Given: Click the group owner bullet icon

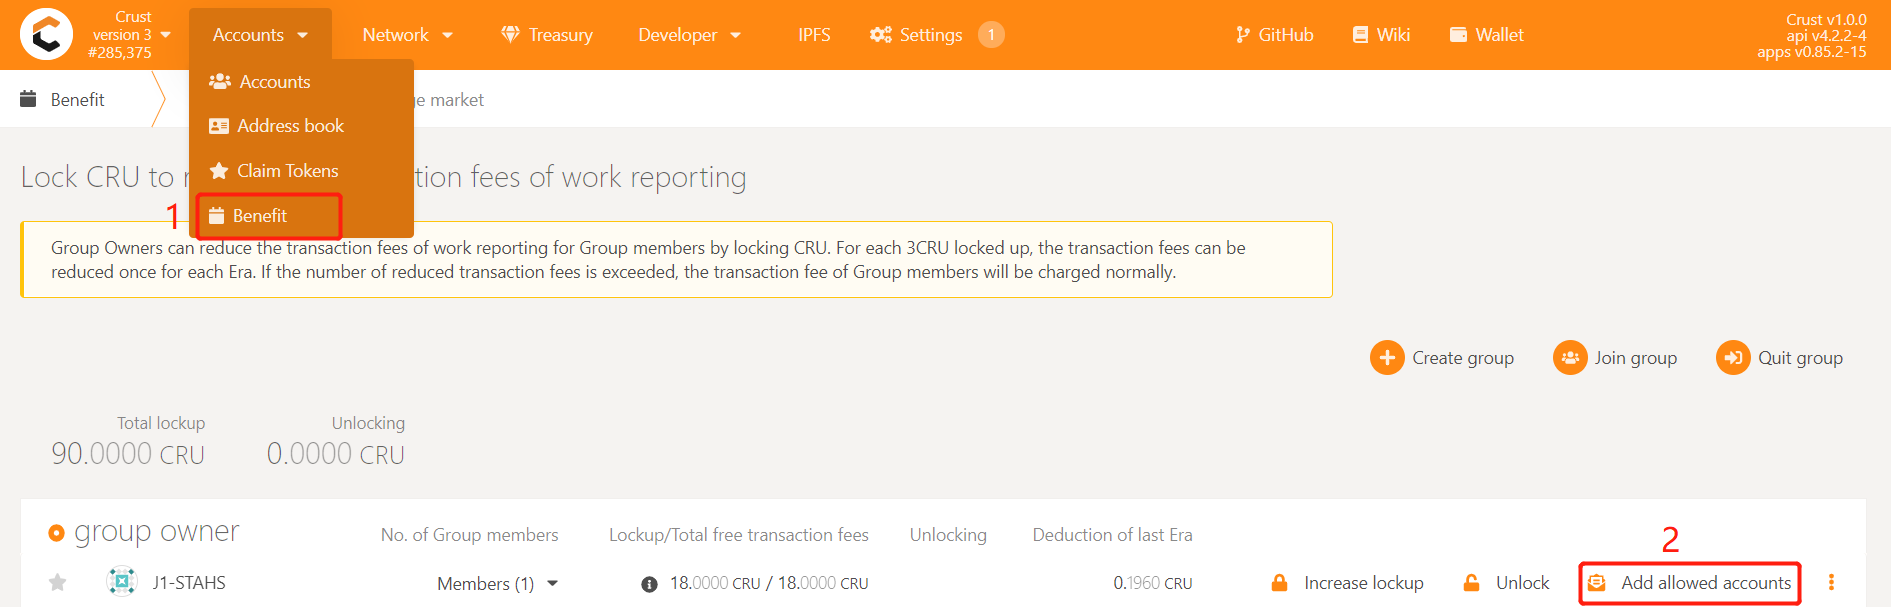Looking at the screenshot, I should coord(57,533).
